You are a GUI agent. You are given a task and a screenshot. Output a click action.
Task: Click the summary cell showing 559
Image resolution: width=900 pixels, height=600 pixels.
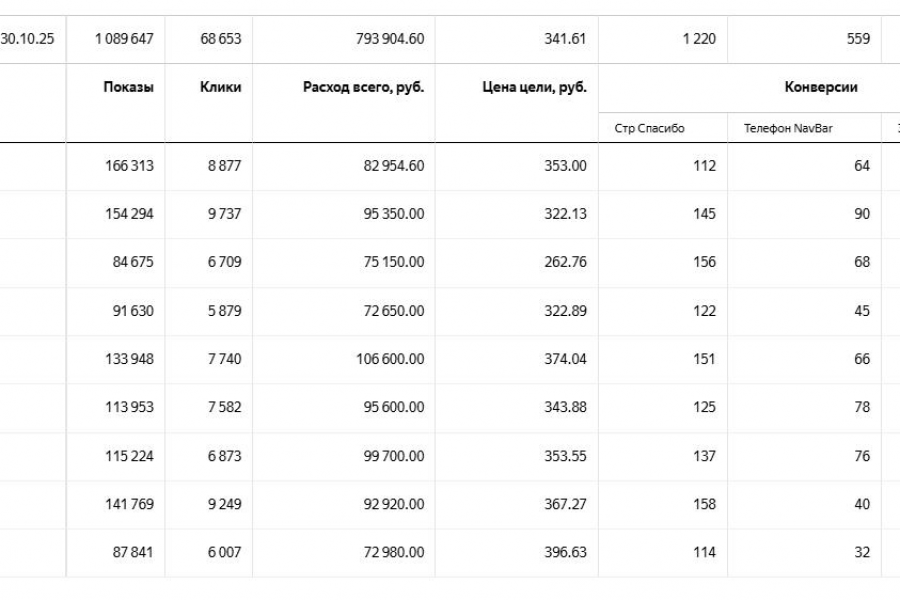(x=857, y=40)
